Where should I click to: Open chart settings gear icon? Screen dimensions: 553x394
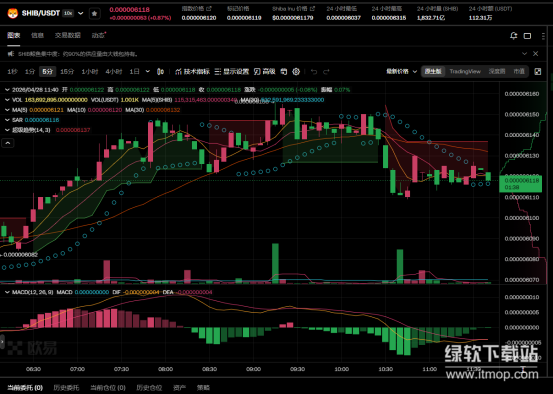click(x=296, y=72)
